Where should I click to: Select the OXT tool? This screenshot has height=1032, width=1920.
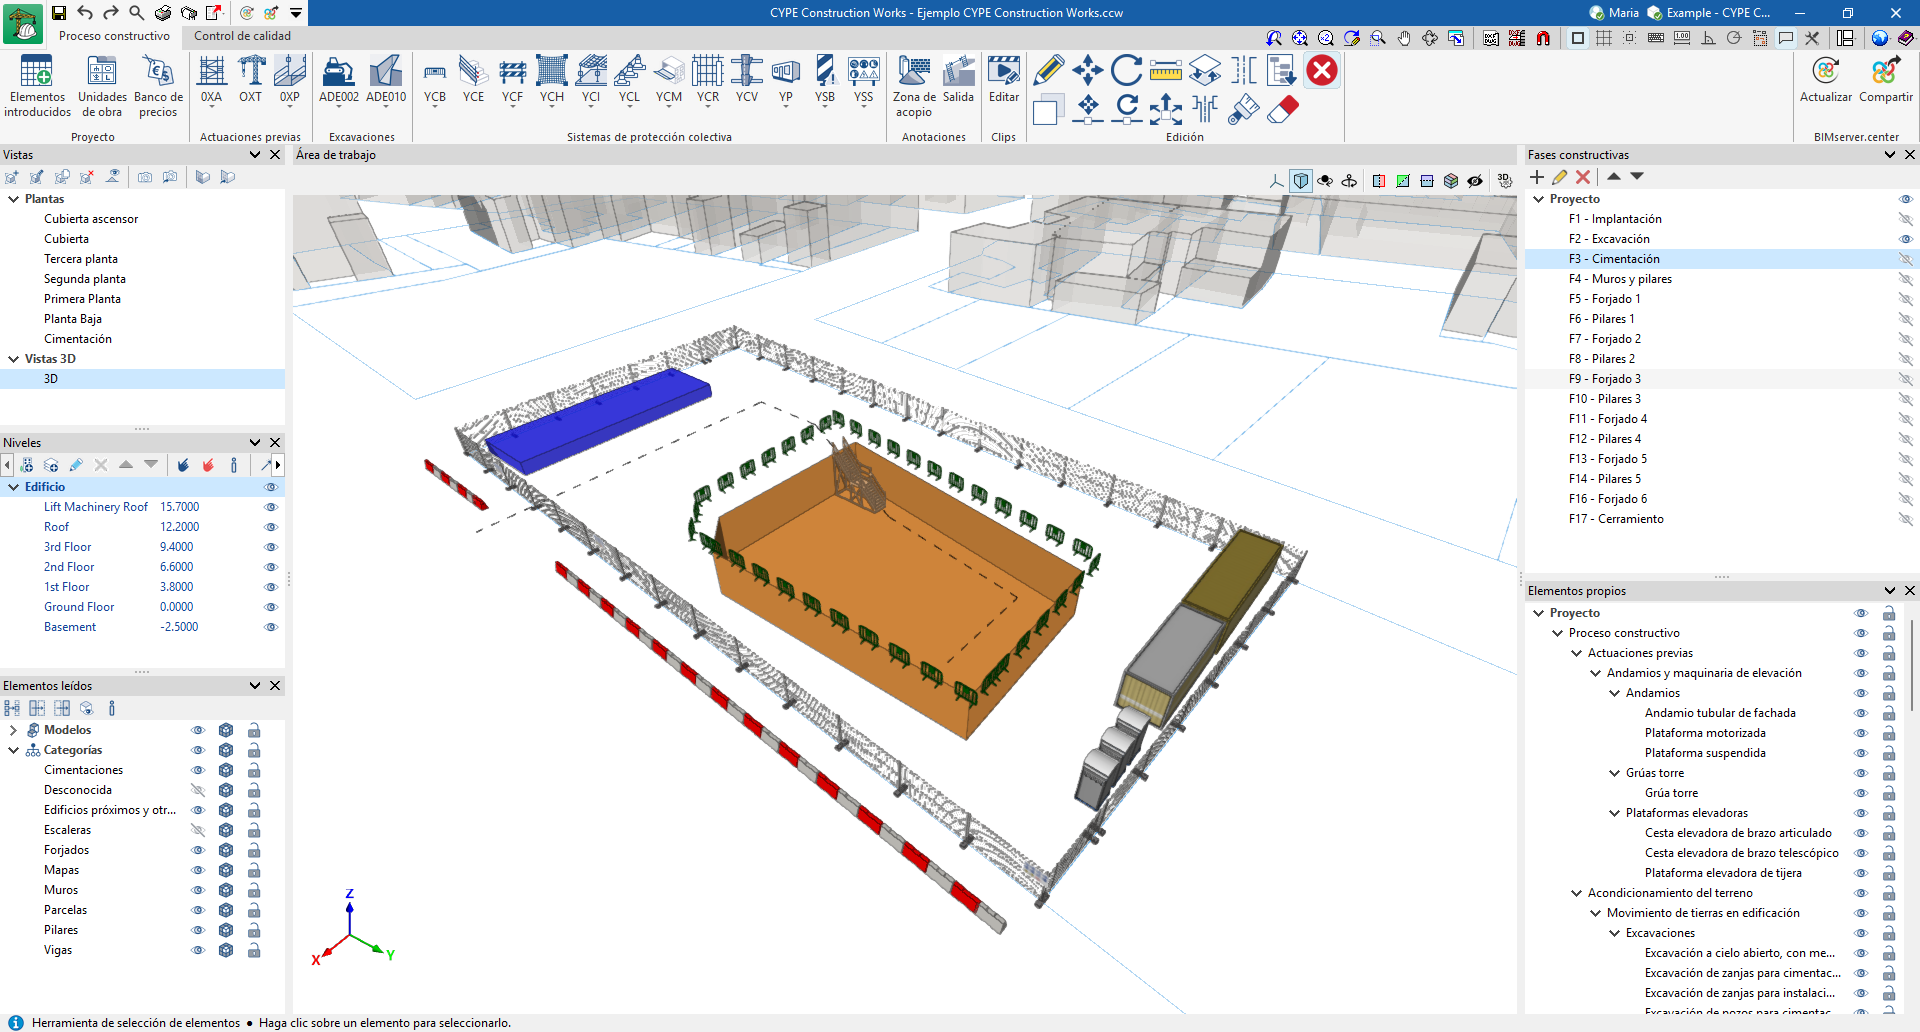coord(250,80)
